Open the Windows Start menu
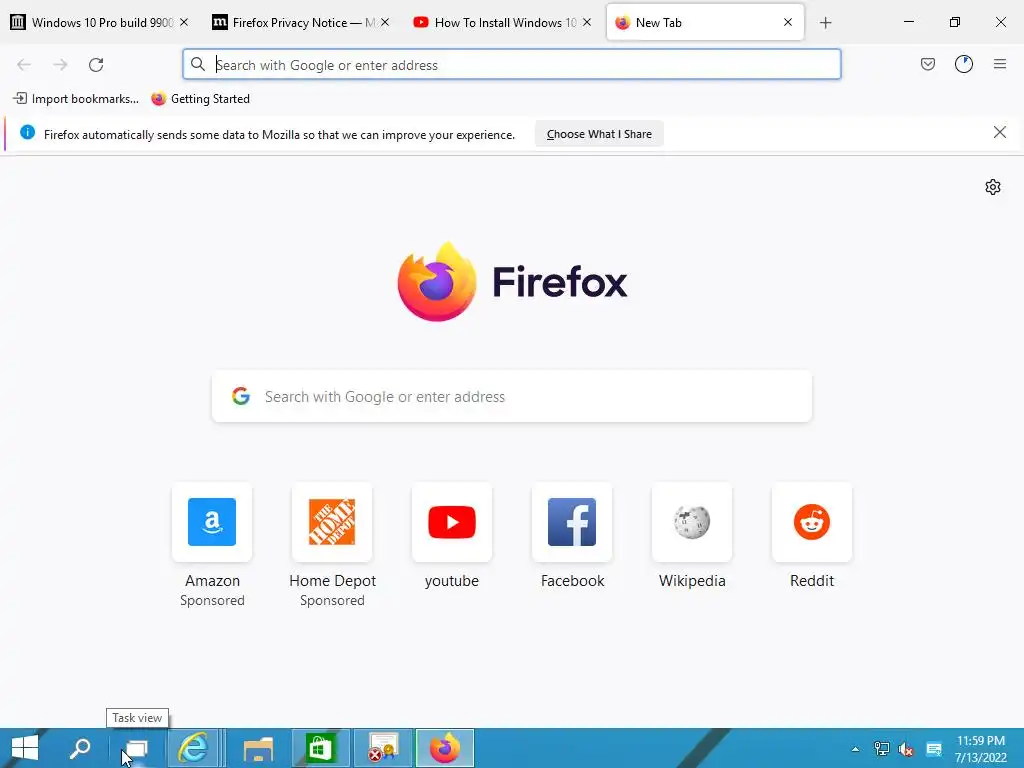Viewport: 1024px width, 768px height. click(25, 748)
